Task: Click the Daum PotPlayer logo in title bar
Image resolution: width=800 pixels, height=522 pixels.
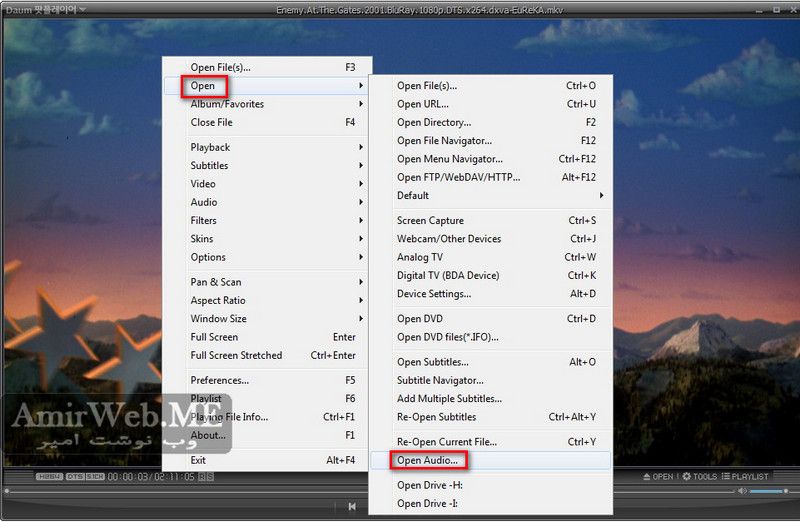Action: point(44,9)
